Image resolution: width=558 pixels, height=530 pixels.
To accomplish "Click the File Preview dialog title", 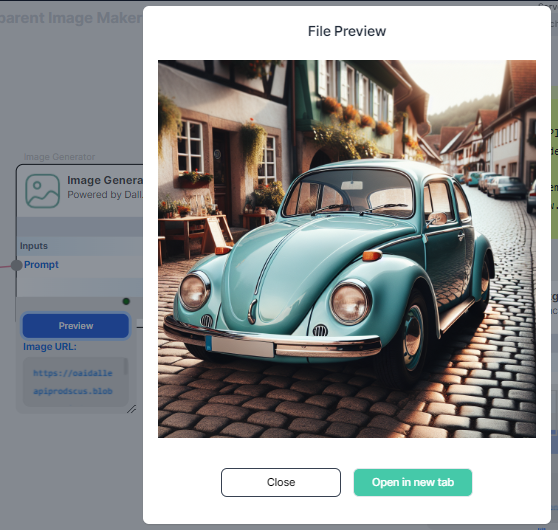I will tap(347, 31).
